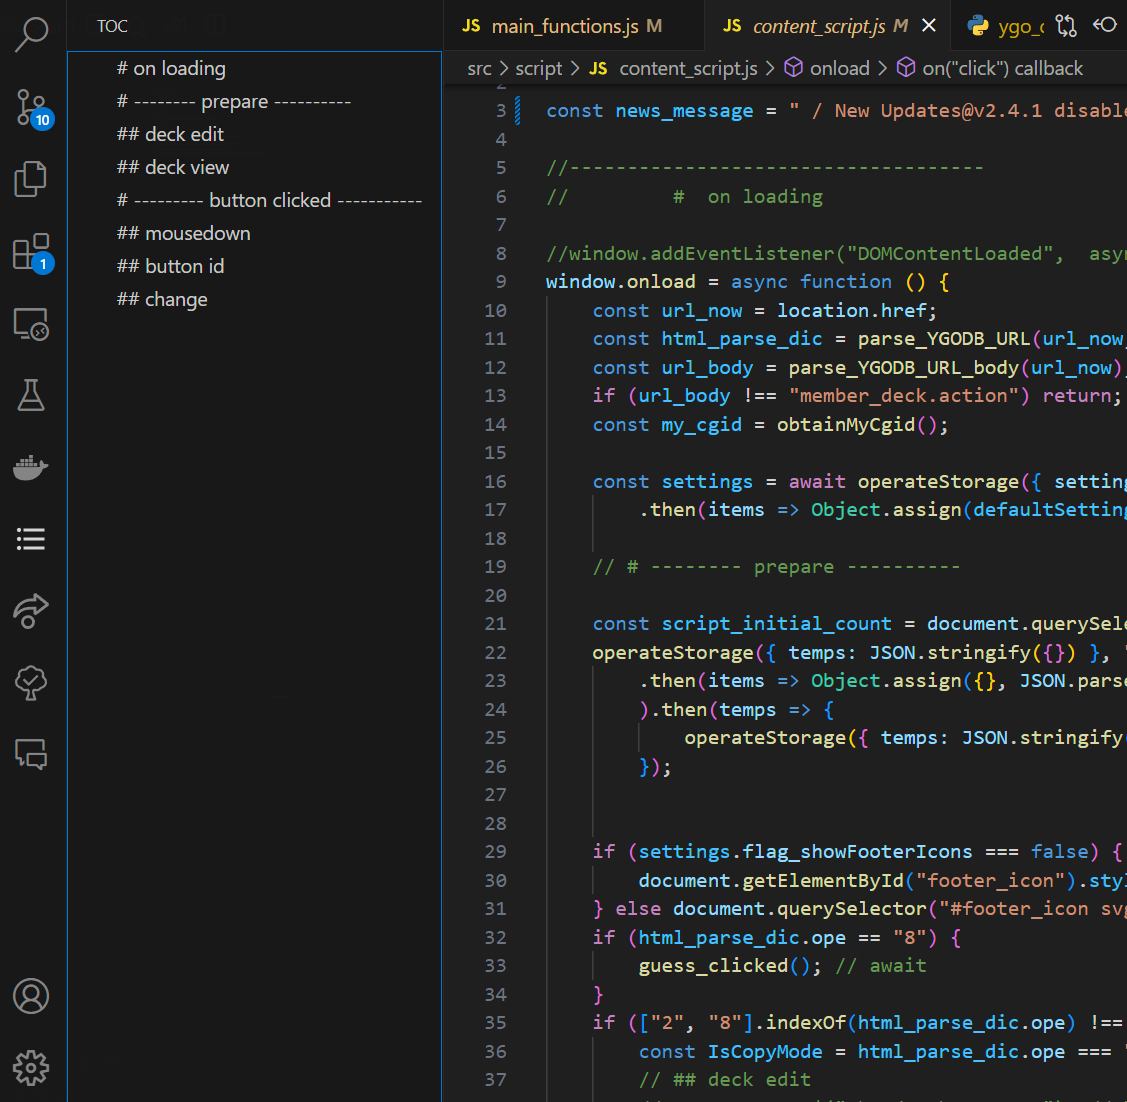1127x1102 pixels.
Task: Jump to '## deck edit' in TOC
Action: click(170, 134)
